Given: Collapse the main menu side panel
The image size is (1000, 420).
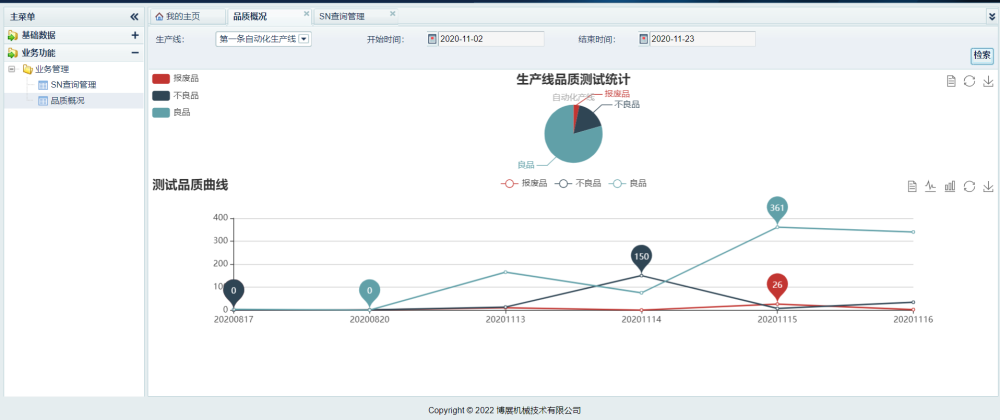Looking at the screenshot, I should (134, 17).
